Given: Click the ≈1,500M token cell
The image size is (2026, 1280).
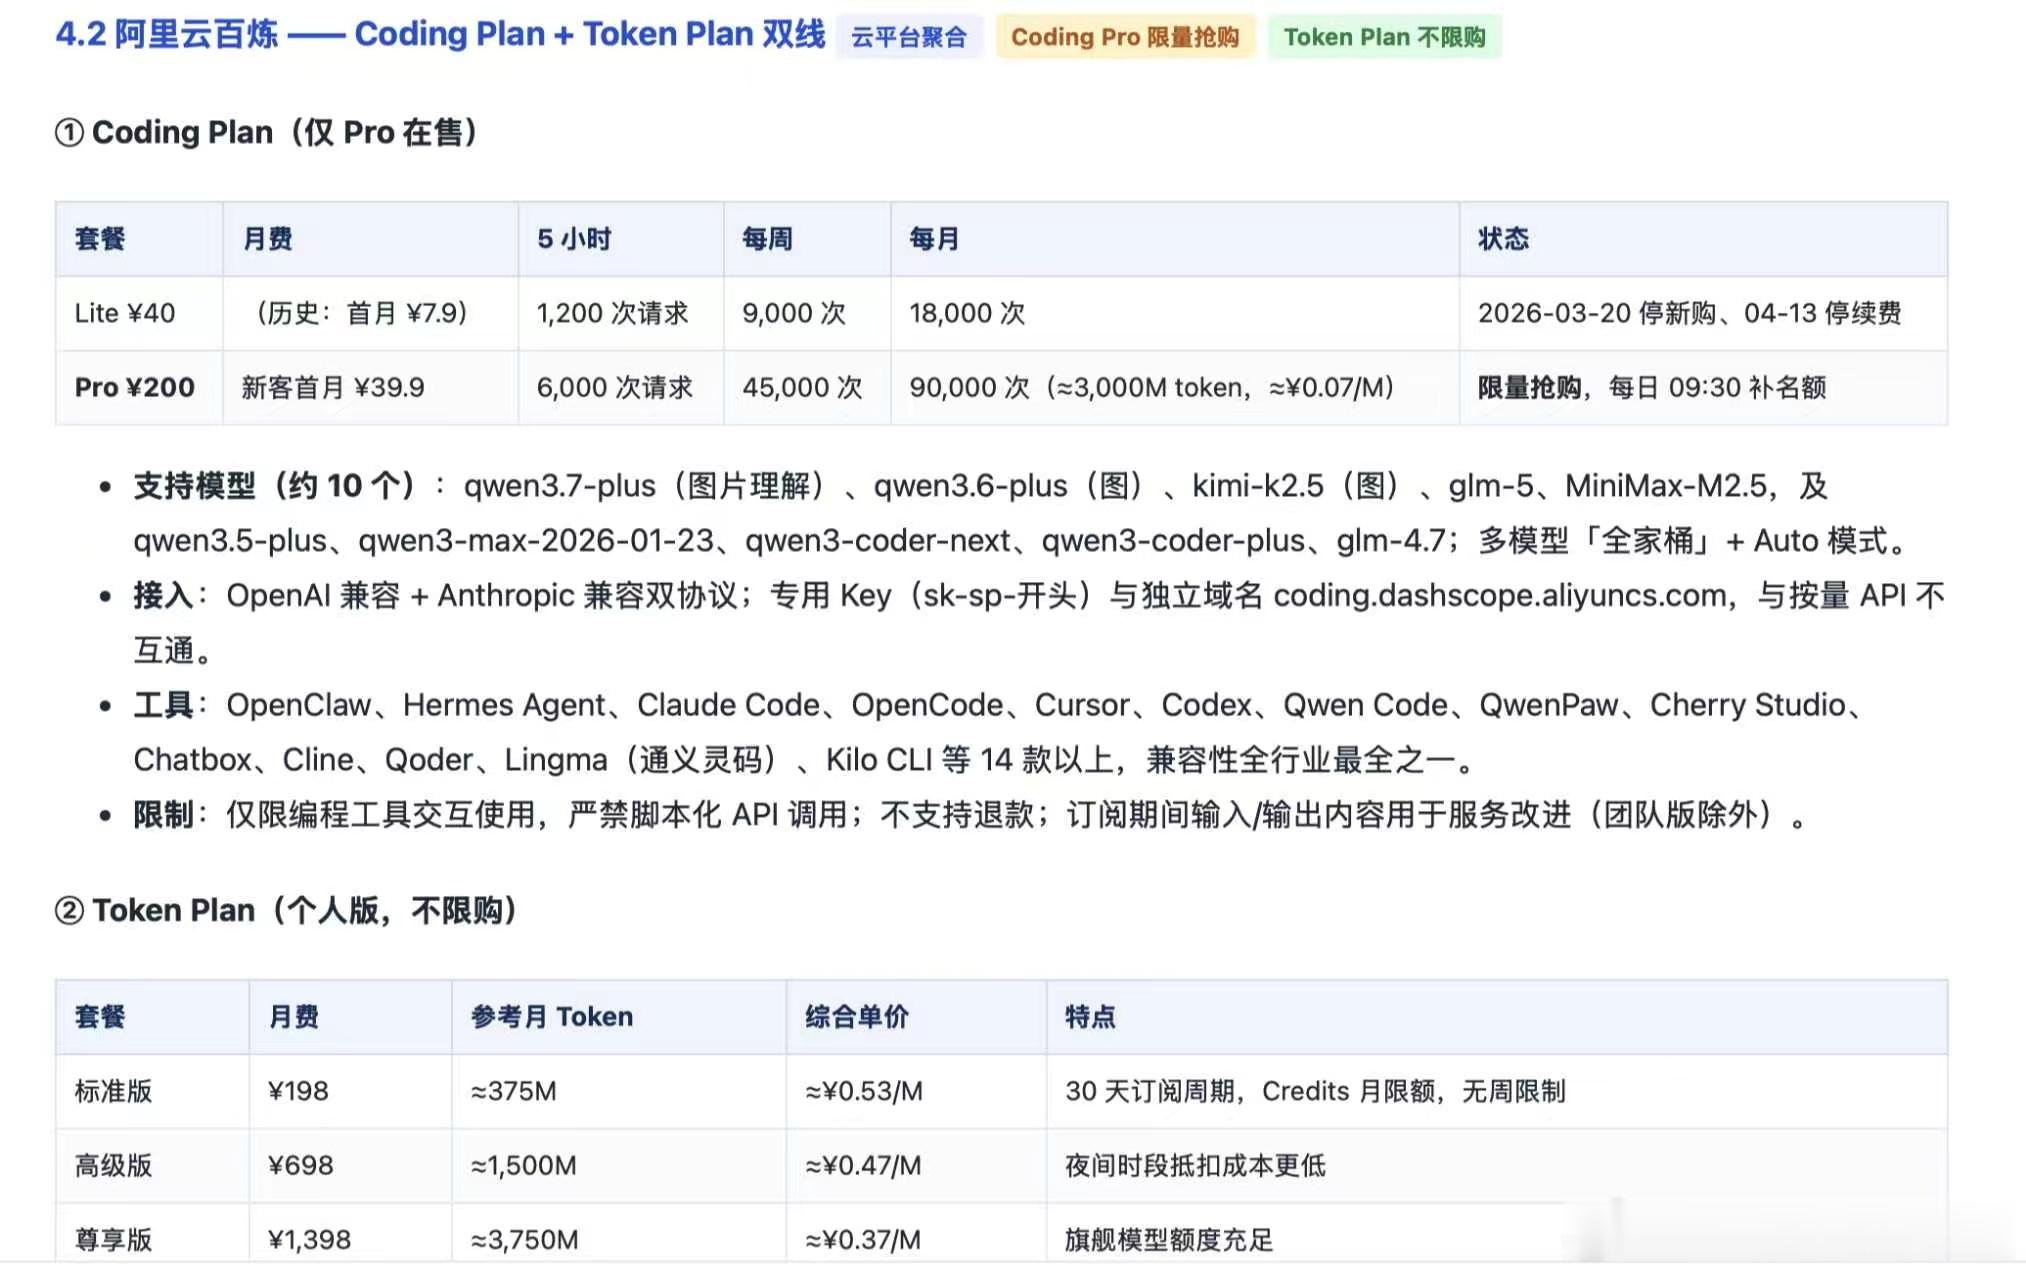Looking at the screenshot, I should tap(619, 1165).
